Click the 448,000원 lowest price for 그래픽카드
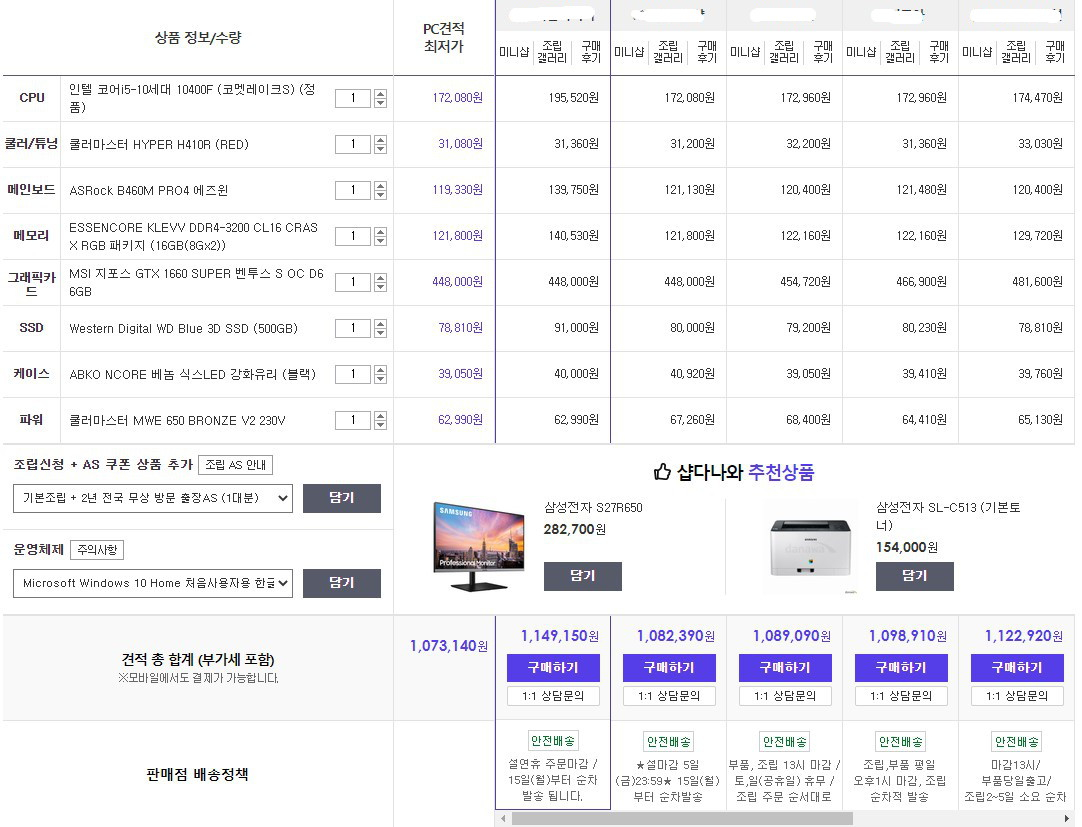Screen dimensions: 1082x827 458,282
